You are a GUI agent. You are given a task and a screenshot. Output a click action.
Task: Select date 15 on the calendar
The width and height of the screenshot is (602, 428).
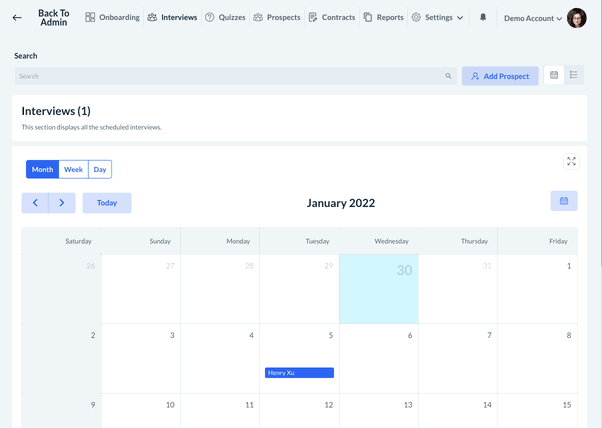(x=537, y=411)
